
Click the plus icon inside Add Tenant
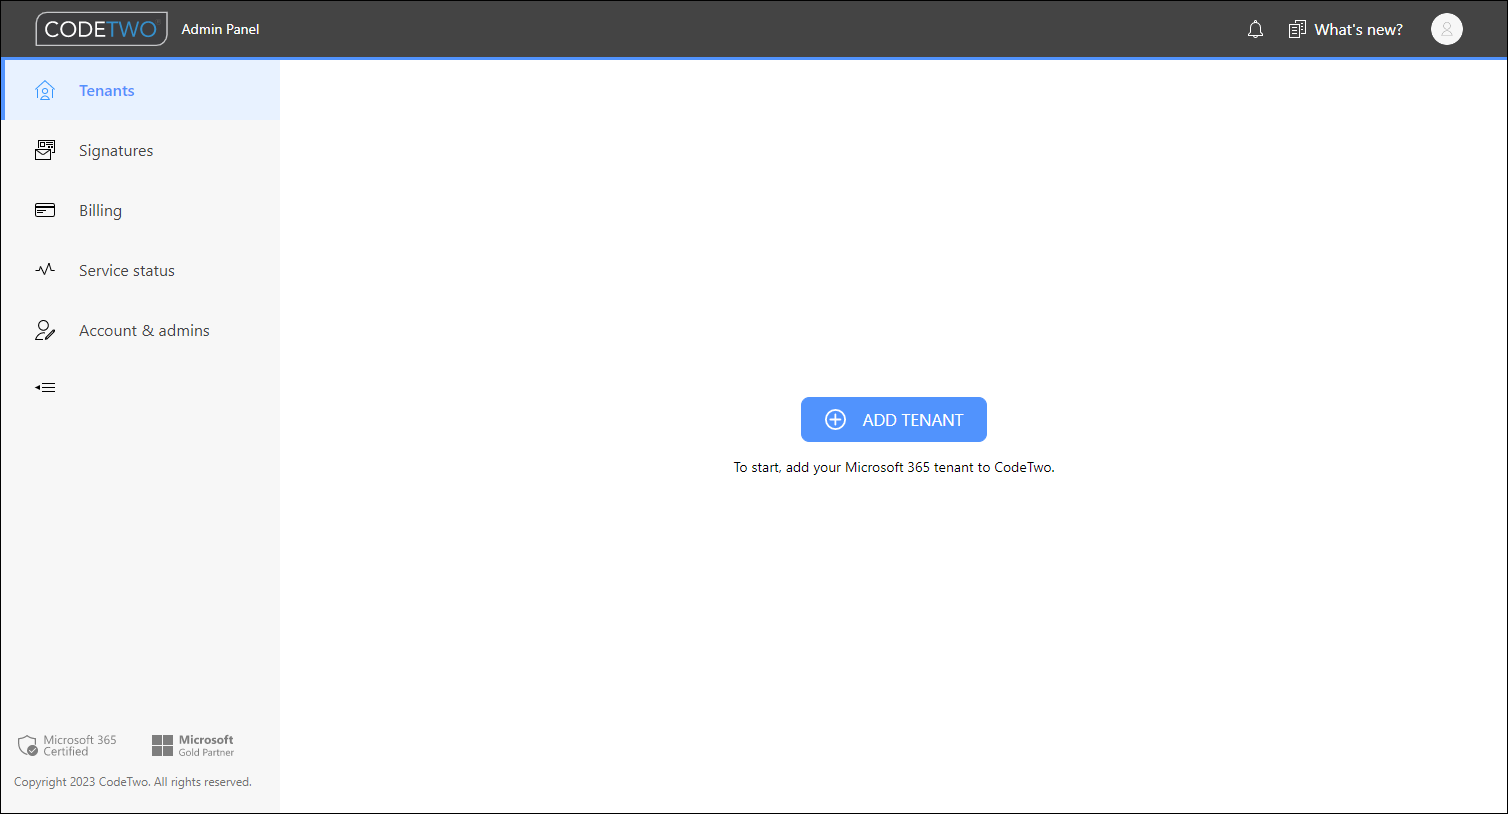(835, 419)
